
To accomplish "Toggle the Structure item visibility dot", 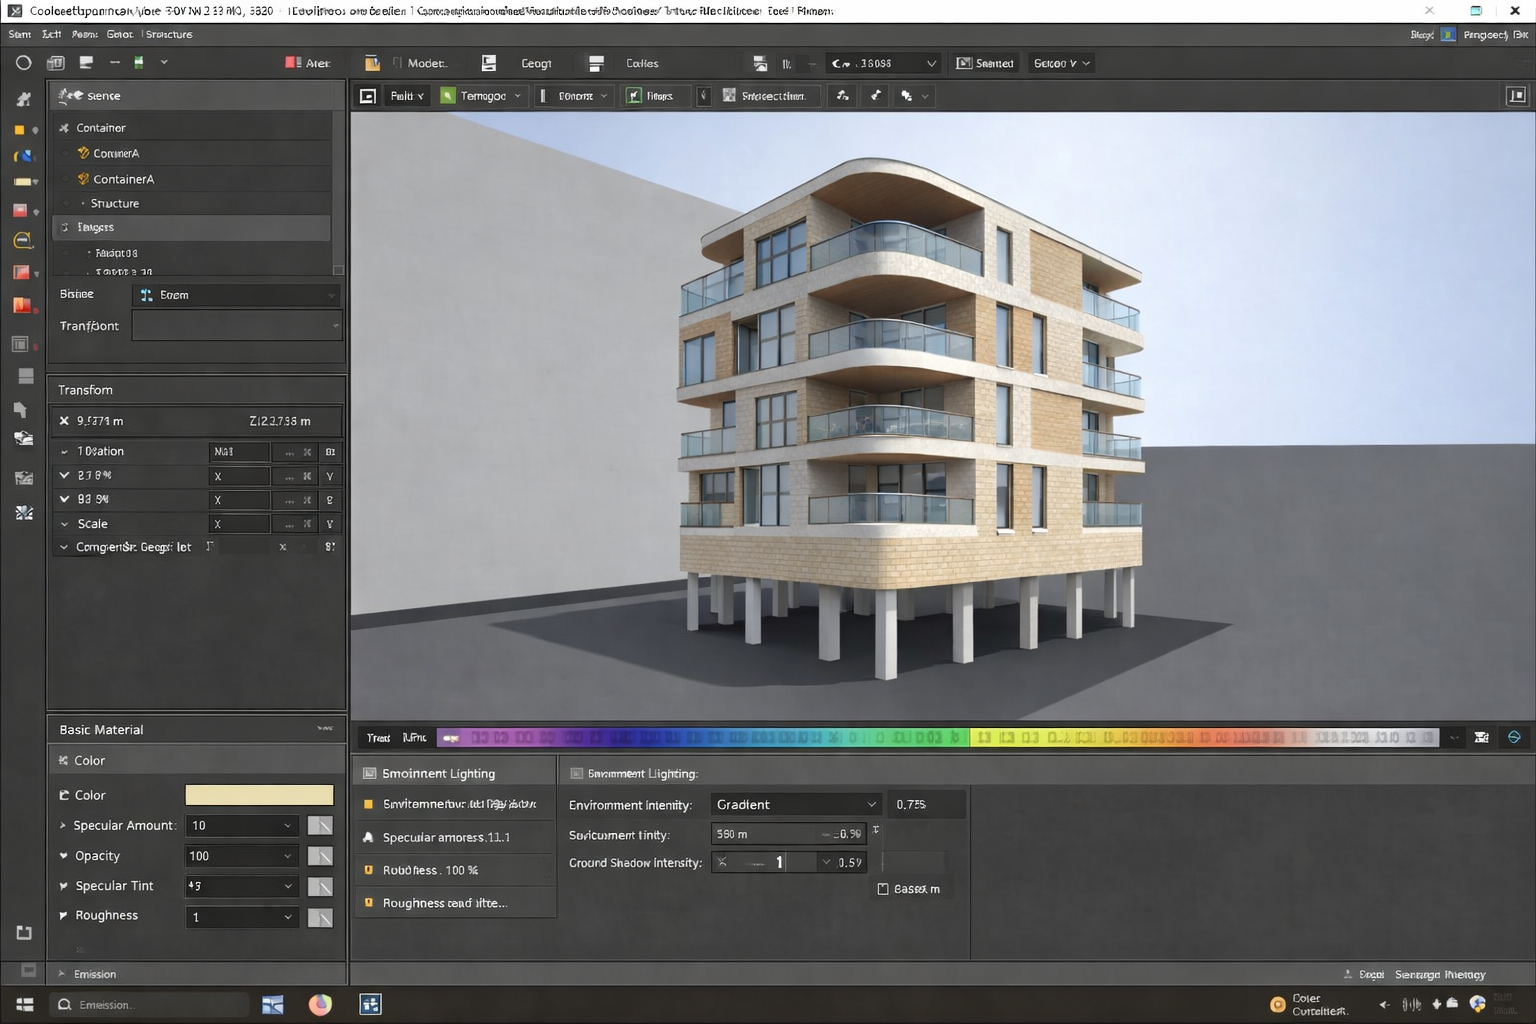I will pos(66,203).
